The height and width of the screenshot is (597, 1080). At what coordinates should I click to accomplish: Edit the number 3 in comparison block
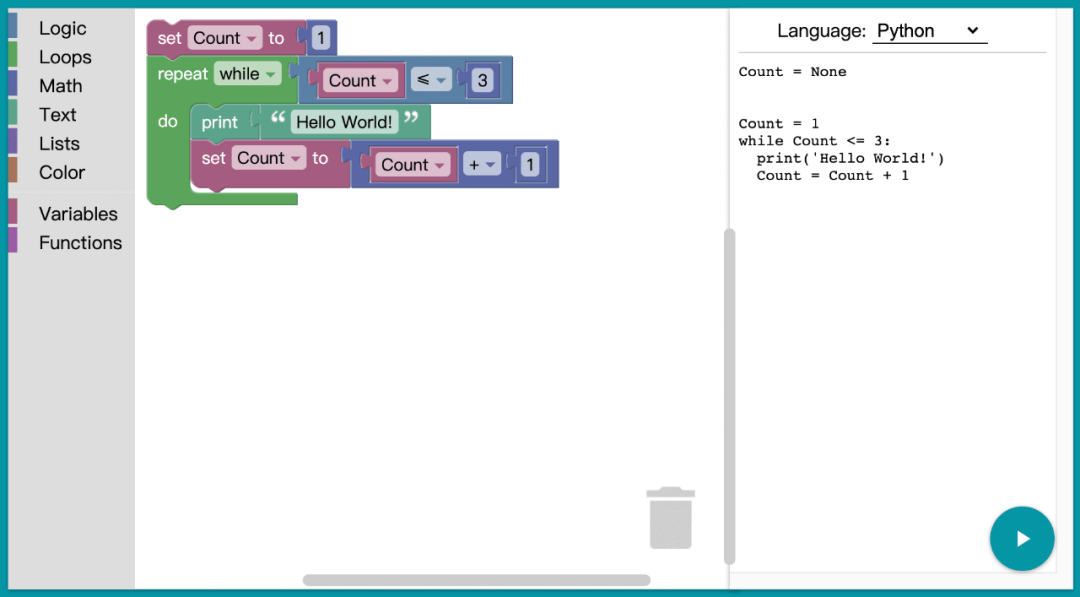tap(482, 81)
